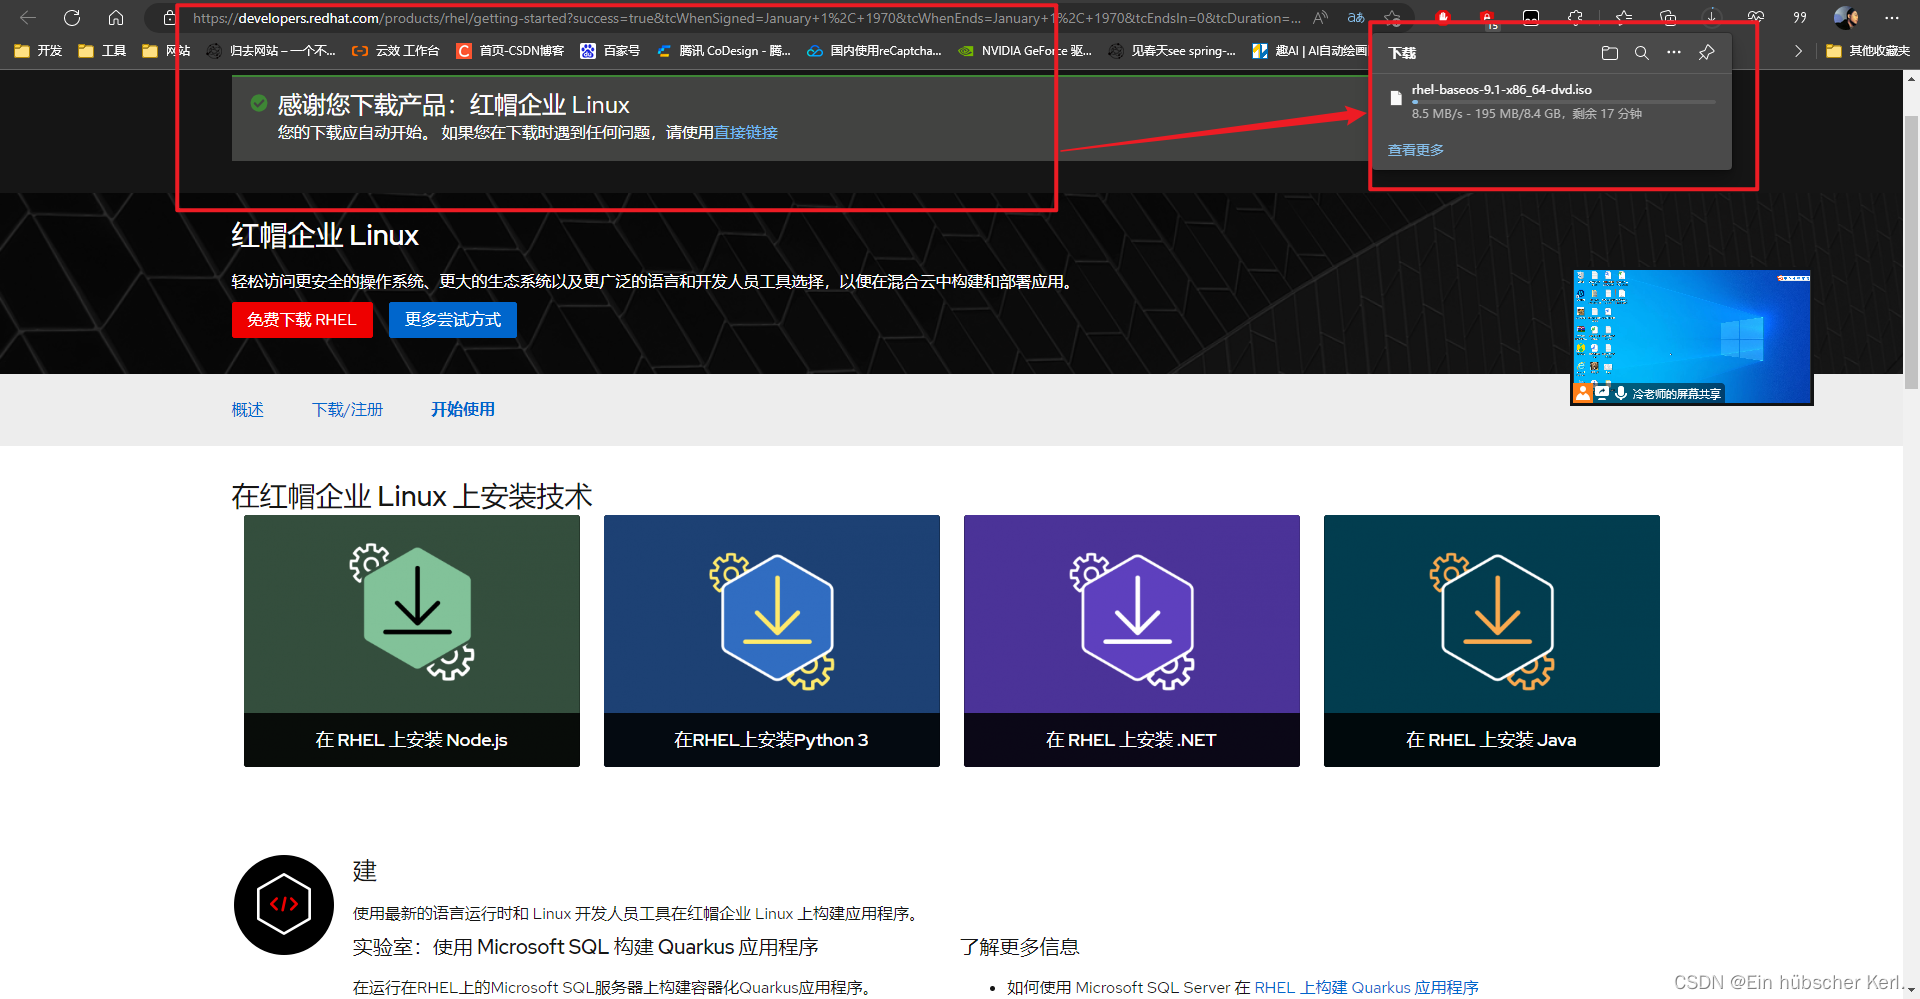Open the 腾讯 CoDesign bookmark
The image size is (1920, 999).
pos(724,51)
